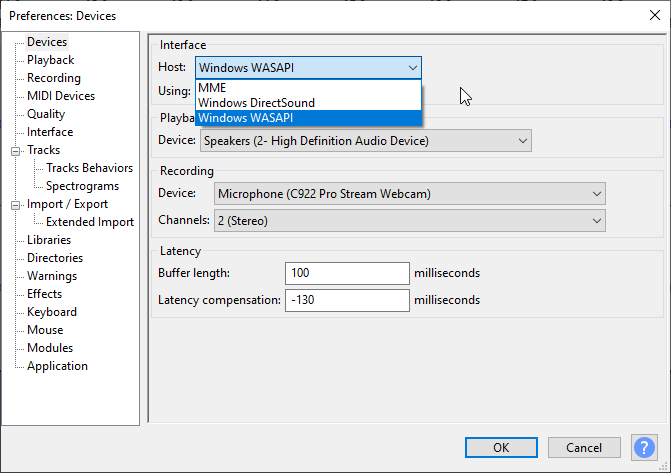Click the Latency compensation input field
The image size is (671, 473).
click(x=346, y=300)
